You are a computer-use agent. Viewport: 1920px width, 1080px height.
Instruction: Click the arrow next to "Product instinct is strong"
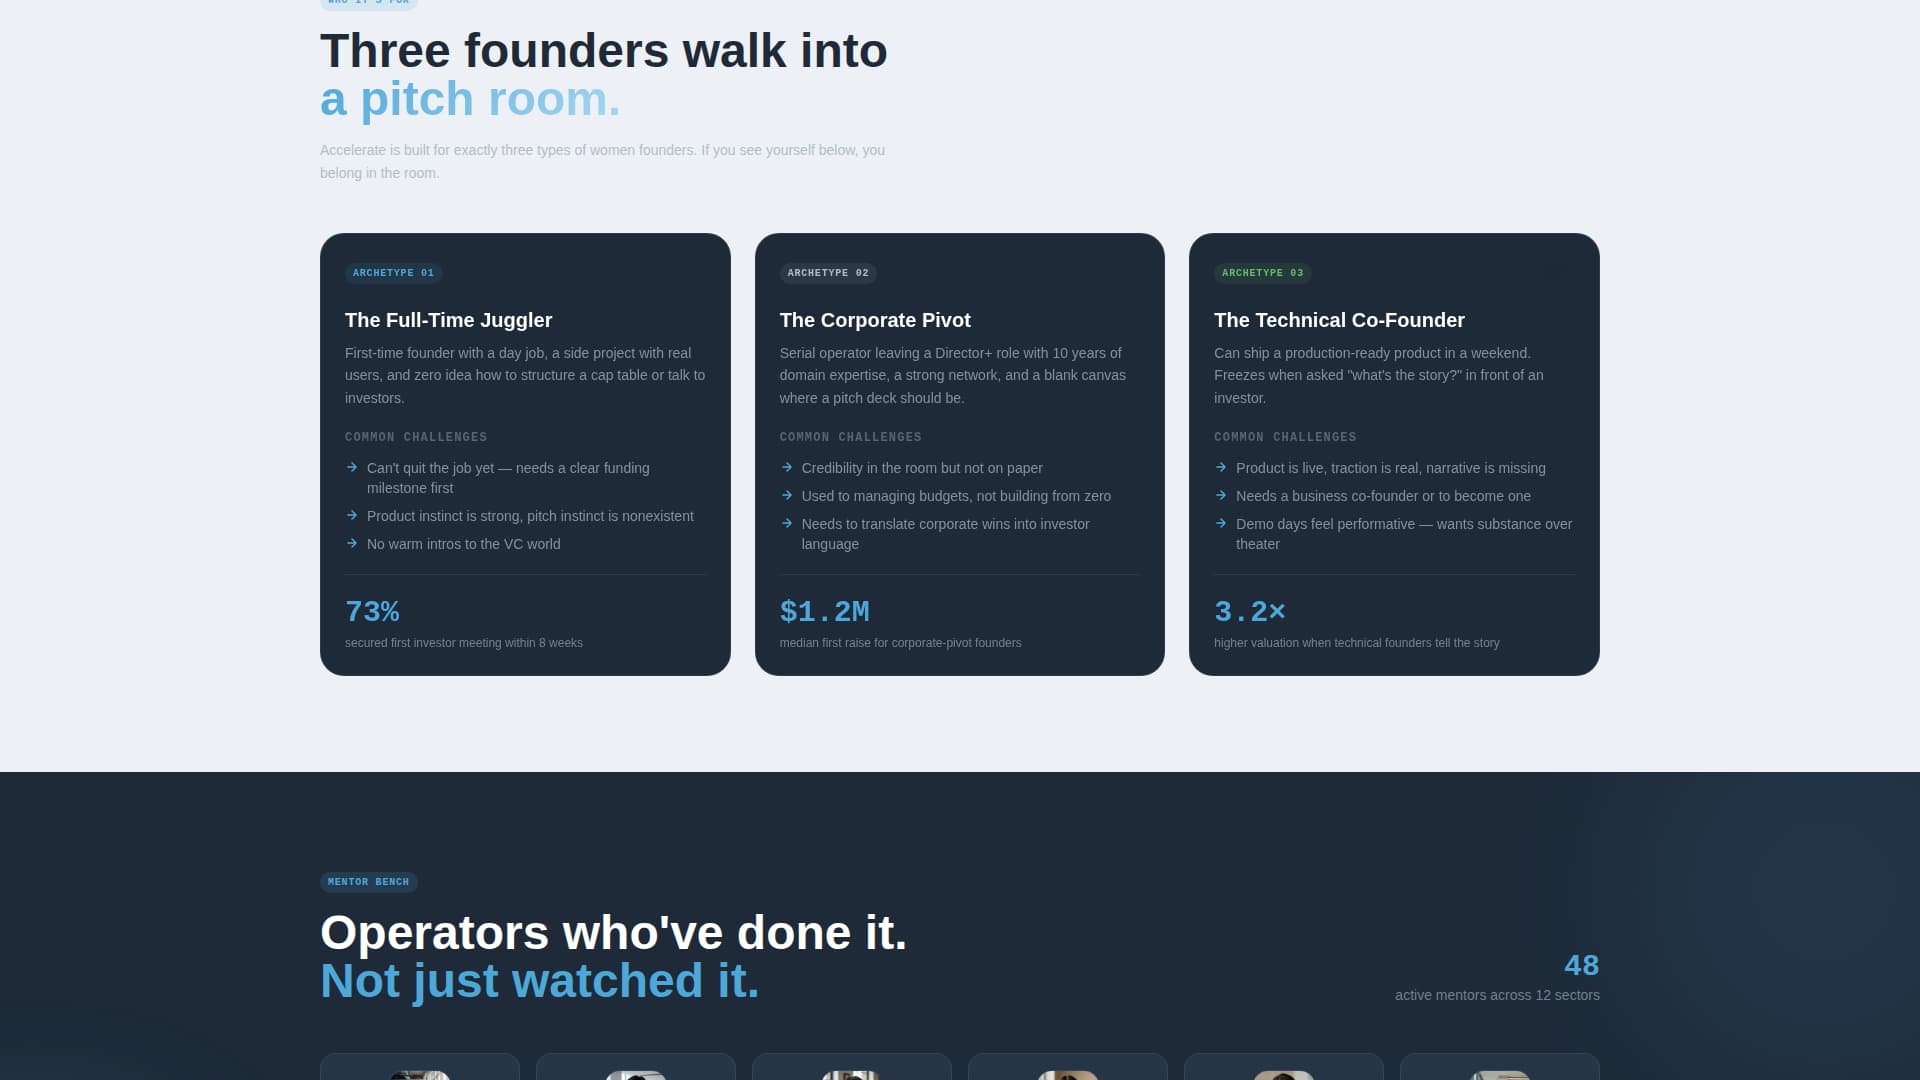coord(352,515)
